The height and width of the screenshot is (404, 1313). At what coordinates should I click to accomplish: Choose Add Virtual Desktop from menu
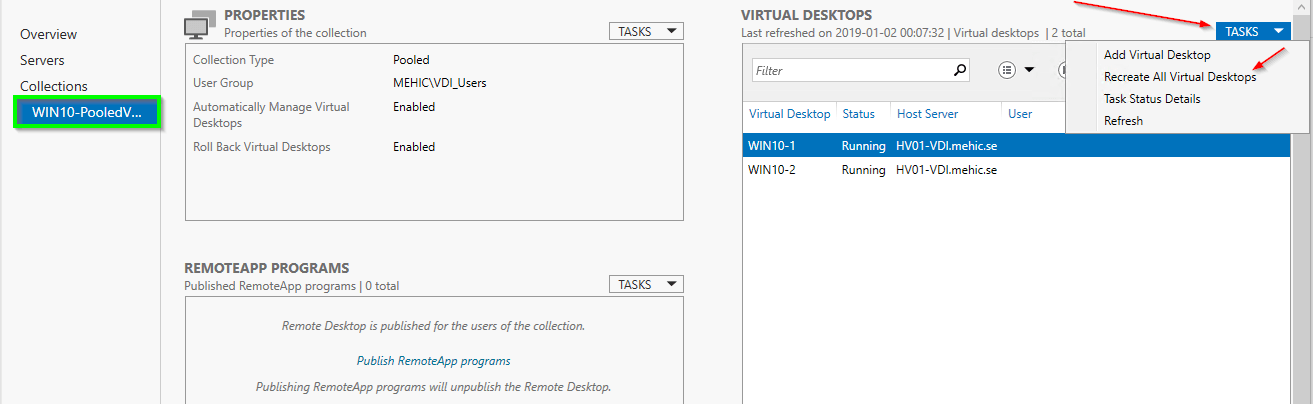[x=1157, y=55]
